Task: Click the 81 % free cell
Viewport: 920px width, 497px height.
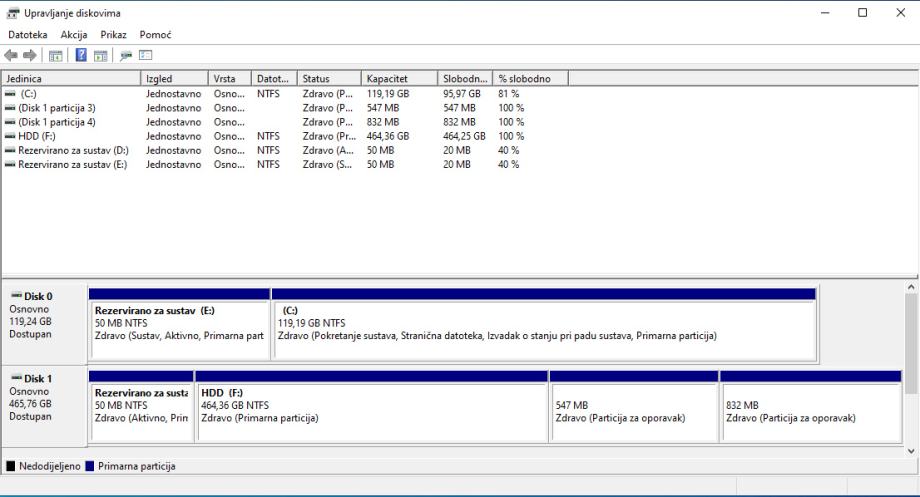Action: tap(509, 93)
